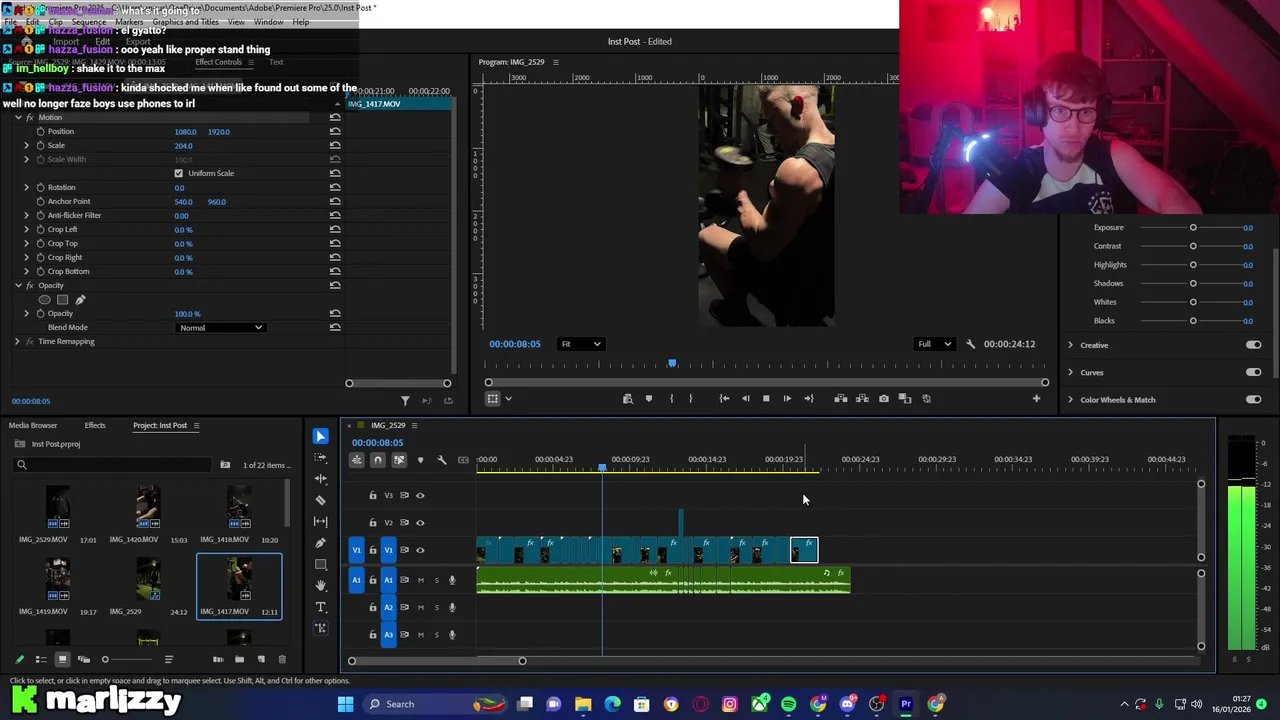1280x720 pixels.
Task: Click Go to In point button
Action: (x=724, y=399)
